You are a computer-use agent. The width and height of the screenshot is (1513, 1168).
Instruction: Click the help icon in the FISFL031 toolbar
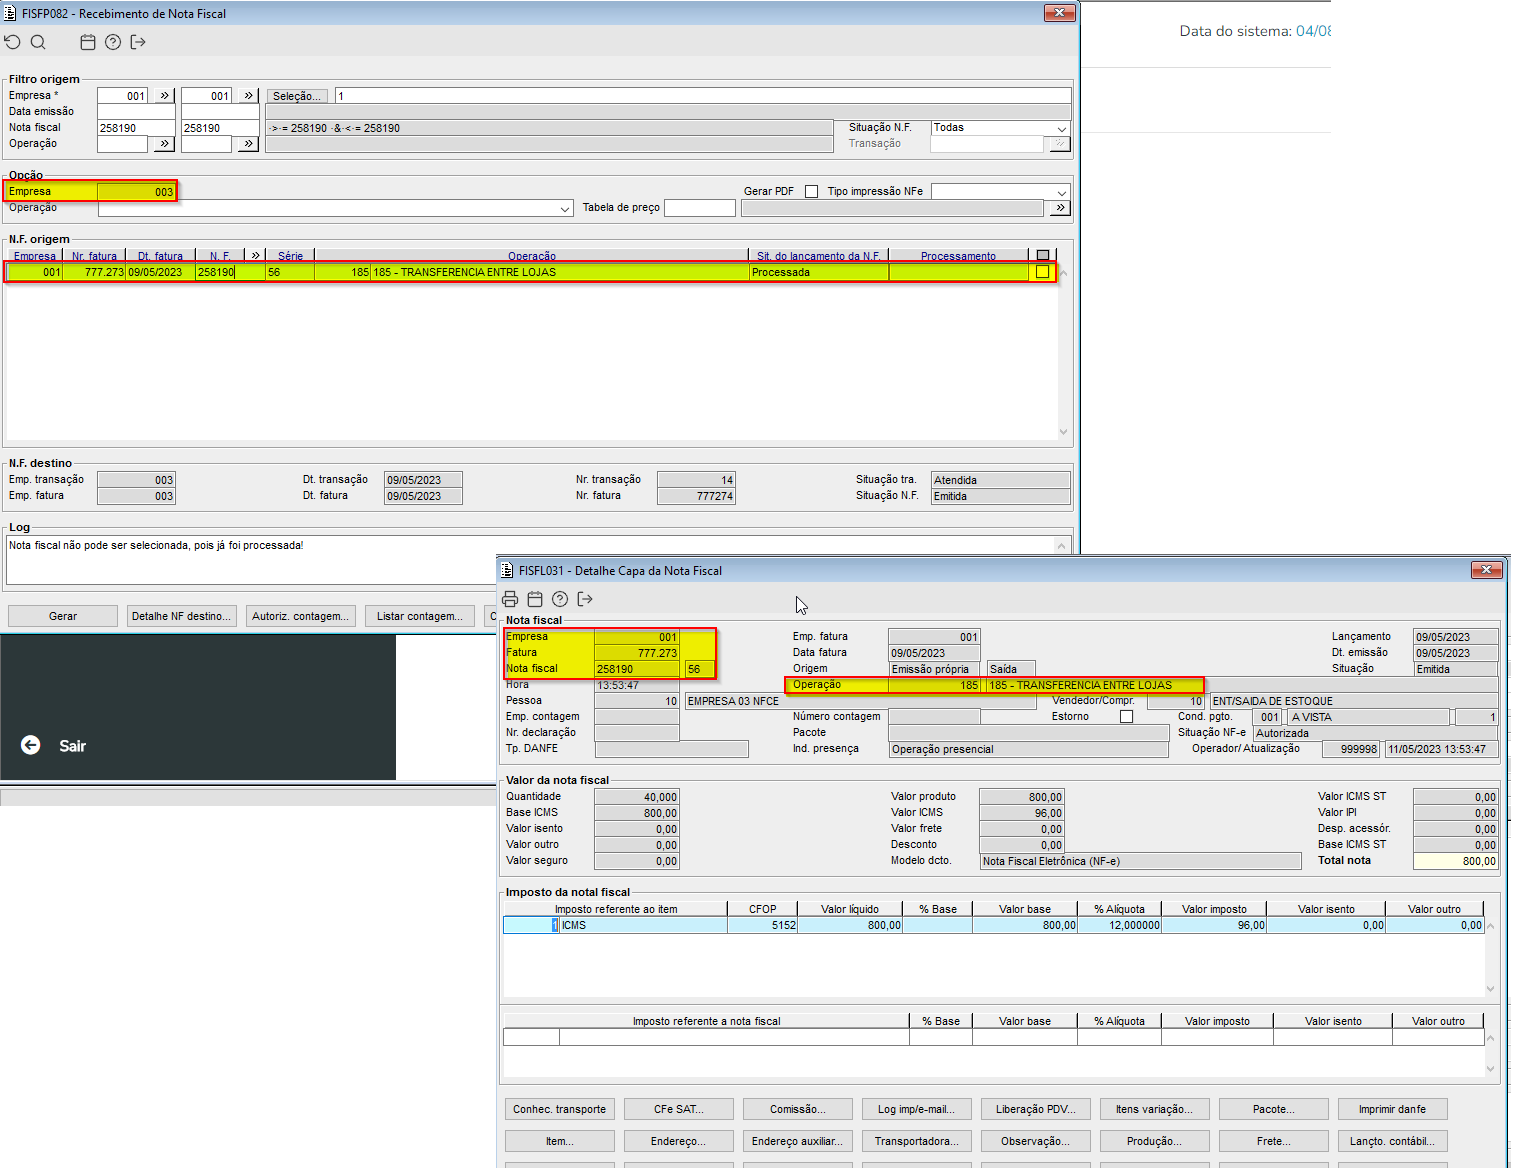point(560,599)
